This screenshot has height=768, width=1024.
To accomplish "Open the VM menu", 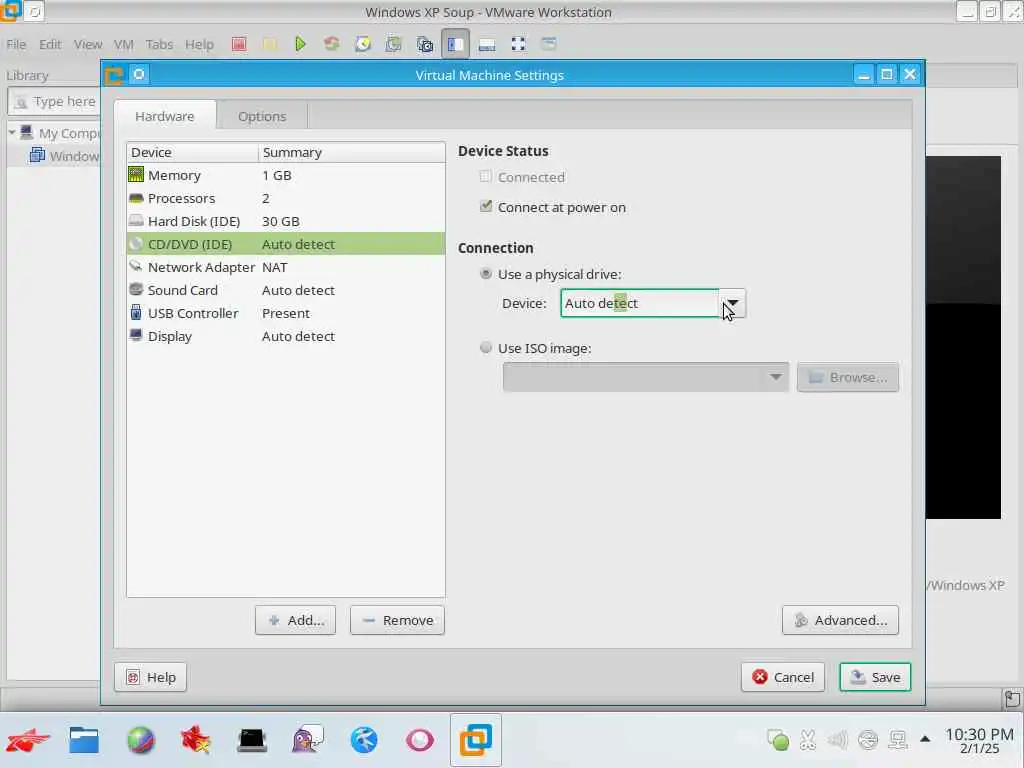I will [x=123, y=44].
